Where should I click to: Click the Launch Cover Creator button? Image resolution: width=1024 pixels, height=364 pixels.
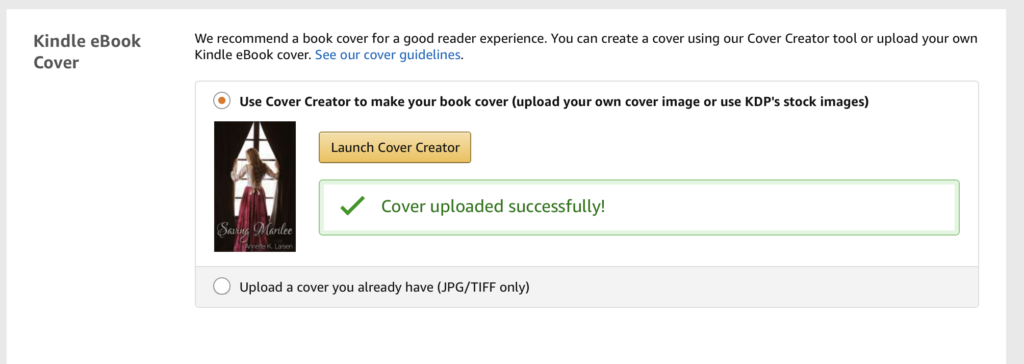[x=394, y=148]
